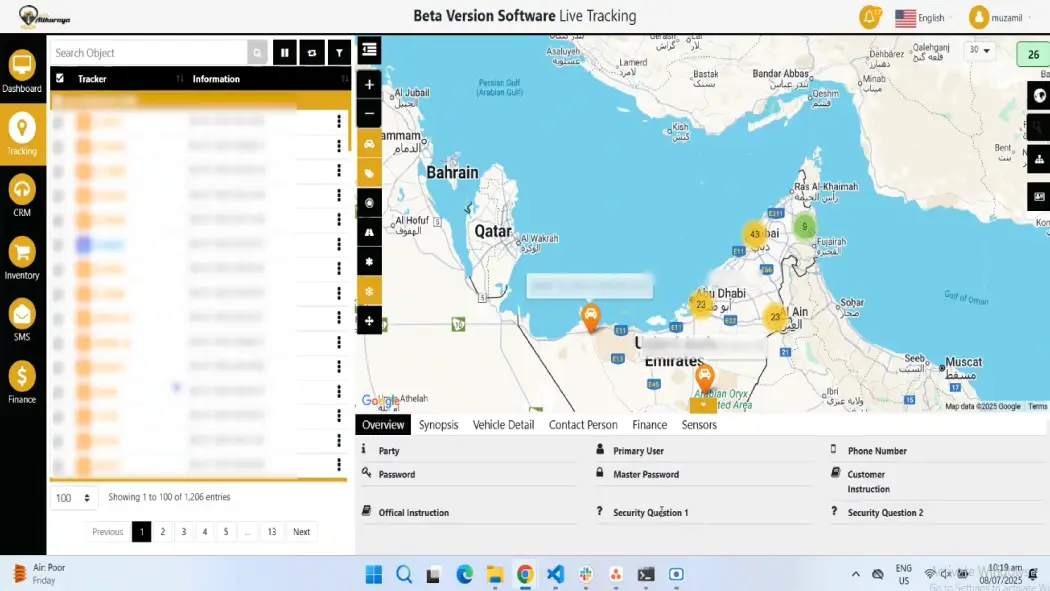Click the green 26 counter button

tap(1033, 55)
